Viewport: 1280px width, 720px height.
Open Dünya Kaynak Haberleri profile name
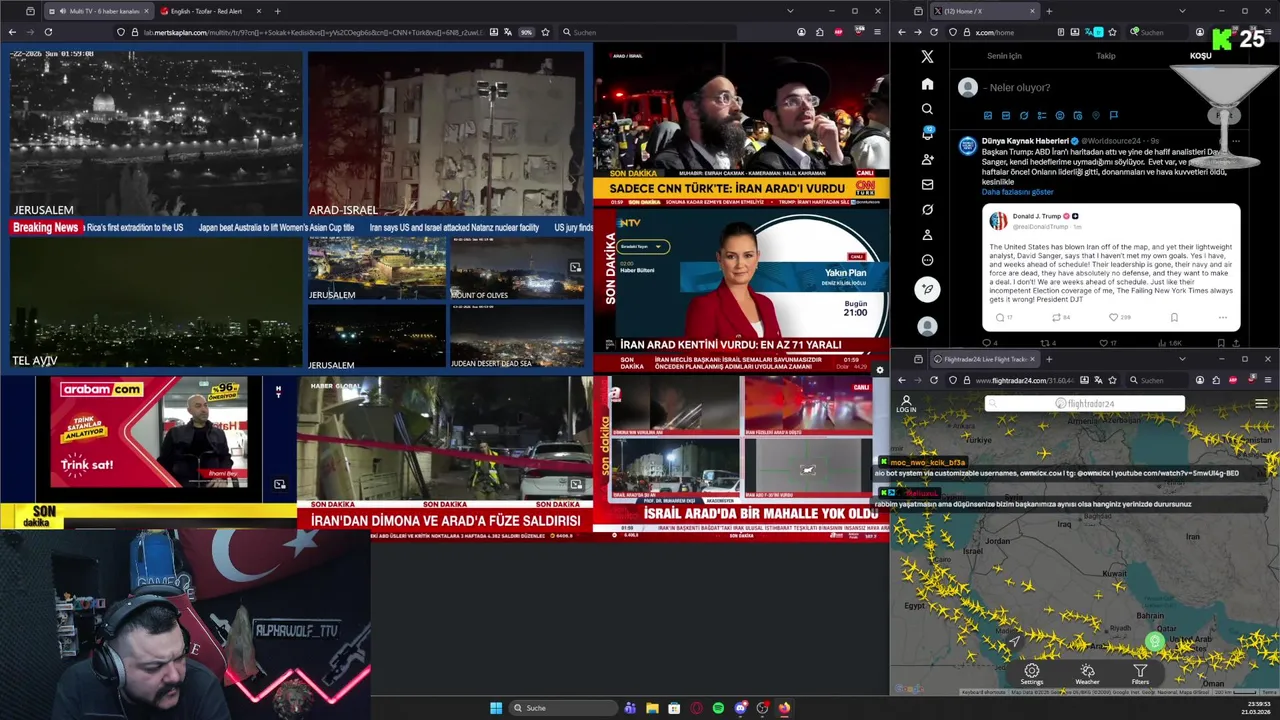(x=1025, y=141)
